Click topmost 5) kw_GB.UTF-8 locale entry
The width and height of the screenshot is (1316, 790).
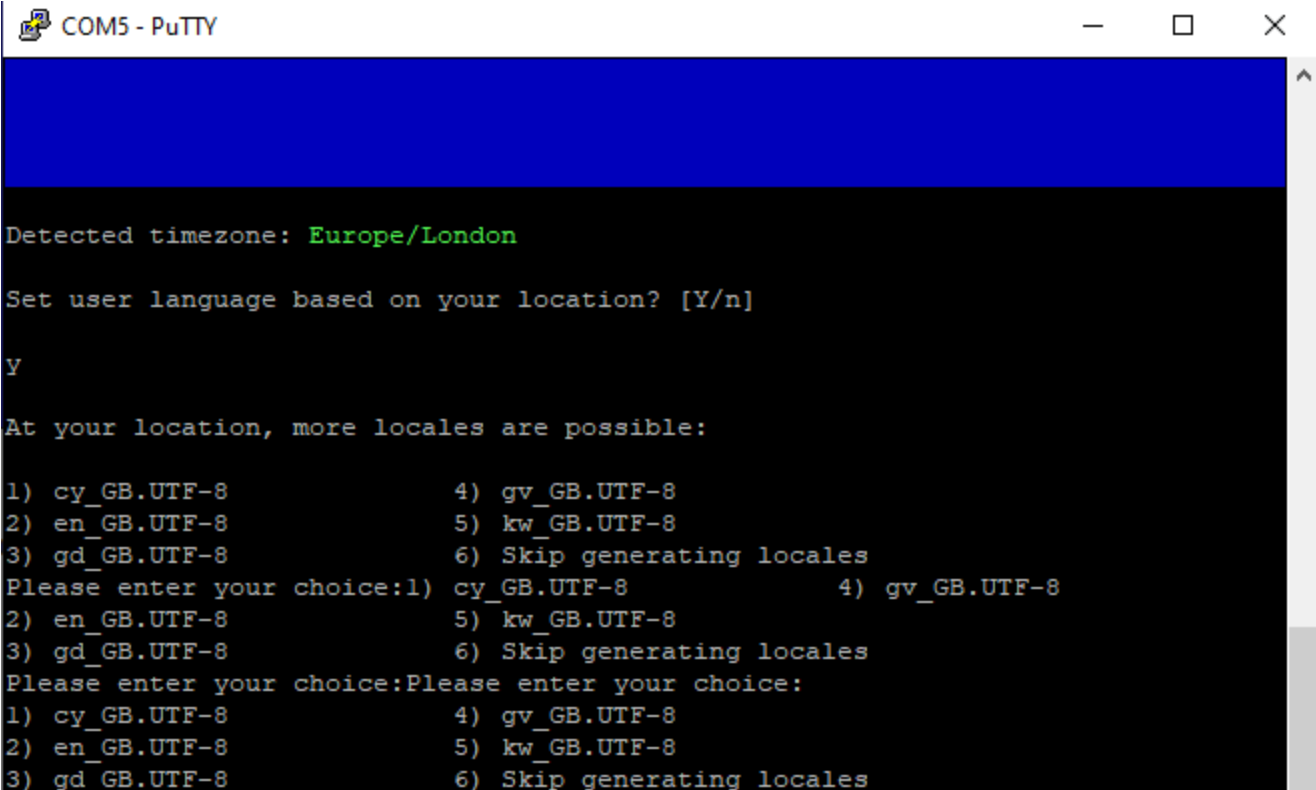564,524
